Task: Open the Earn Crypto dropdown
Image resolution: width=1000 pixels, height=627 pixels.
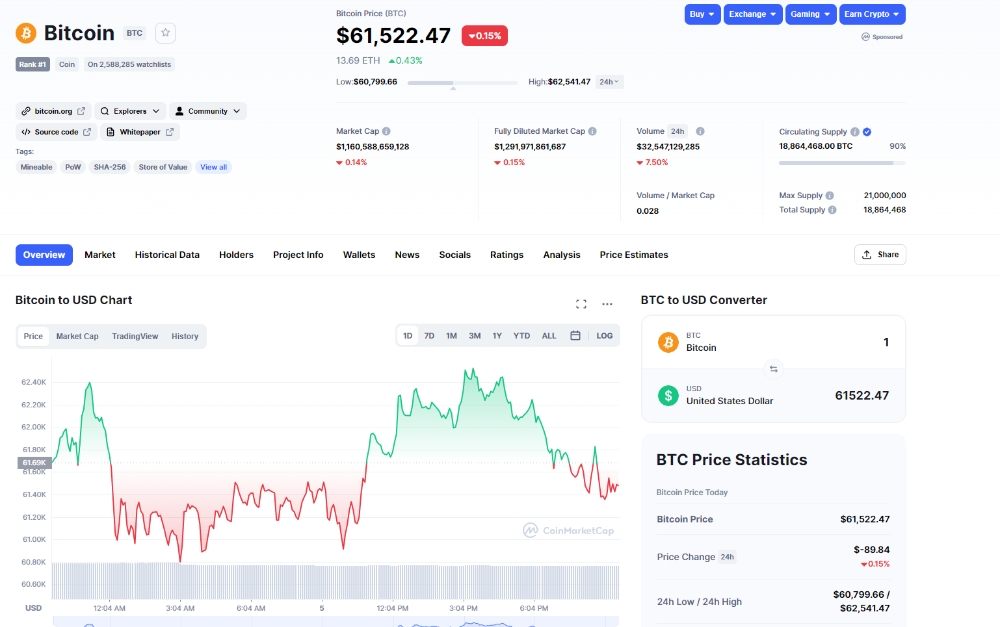Action: click(x=872, y=14)
